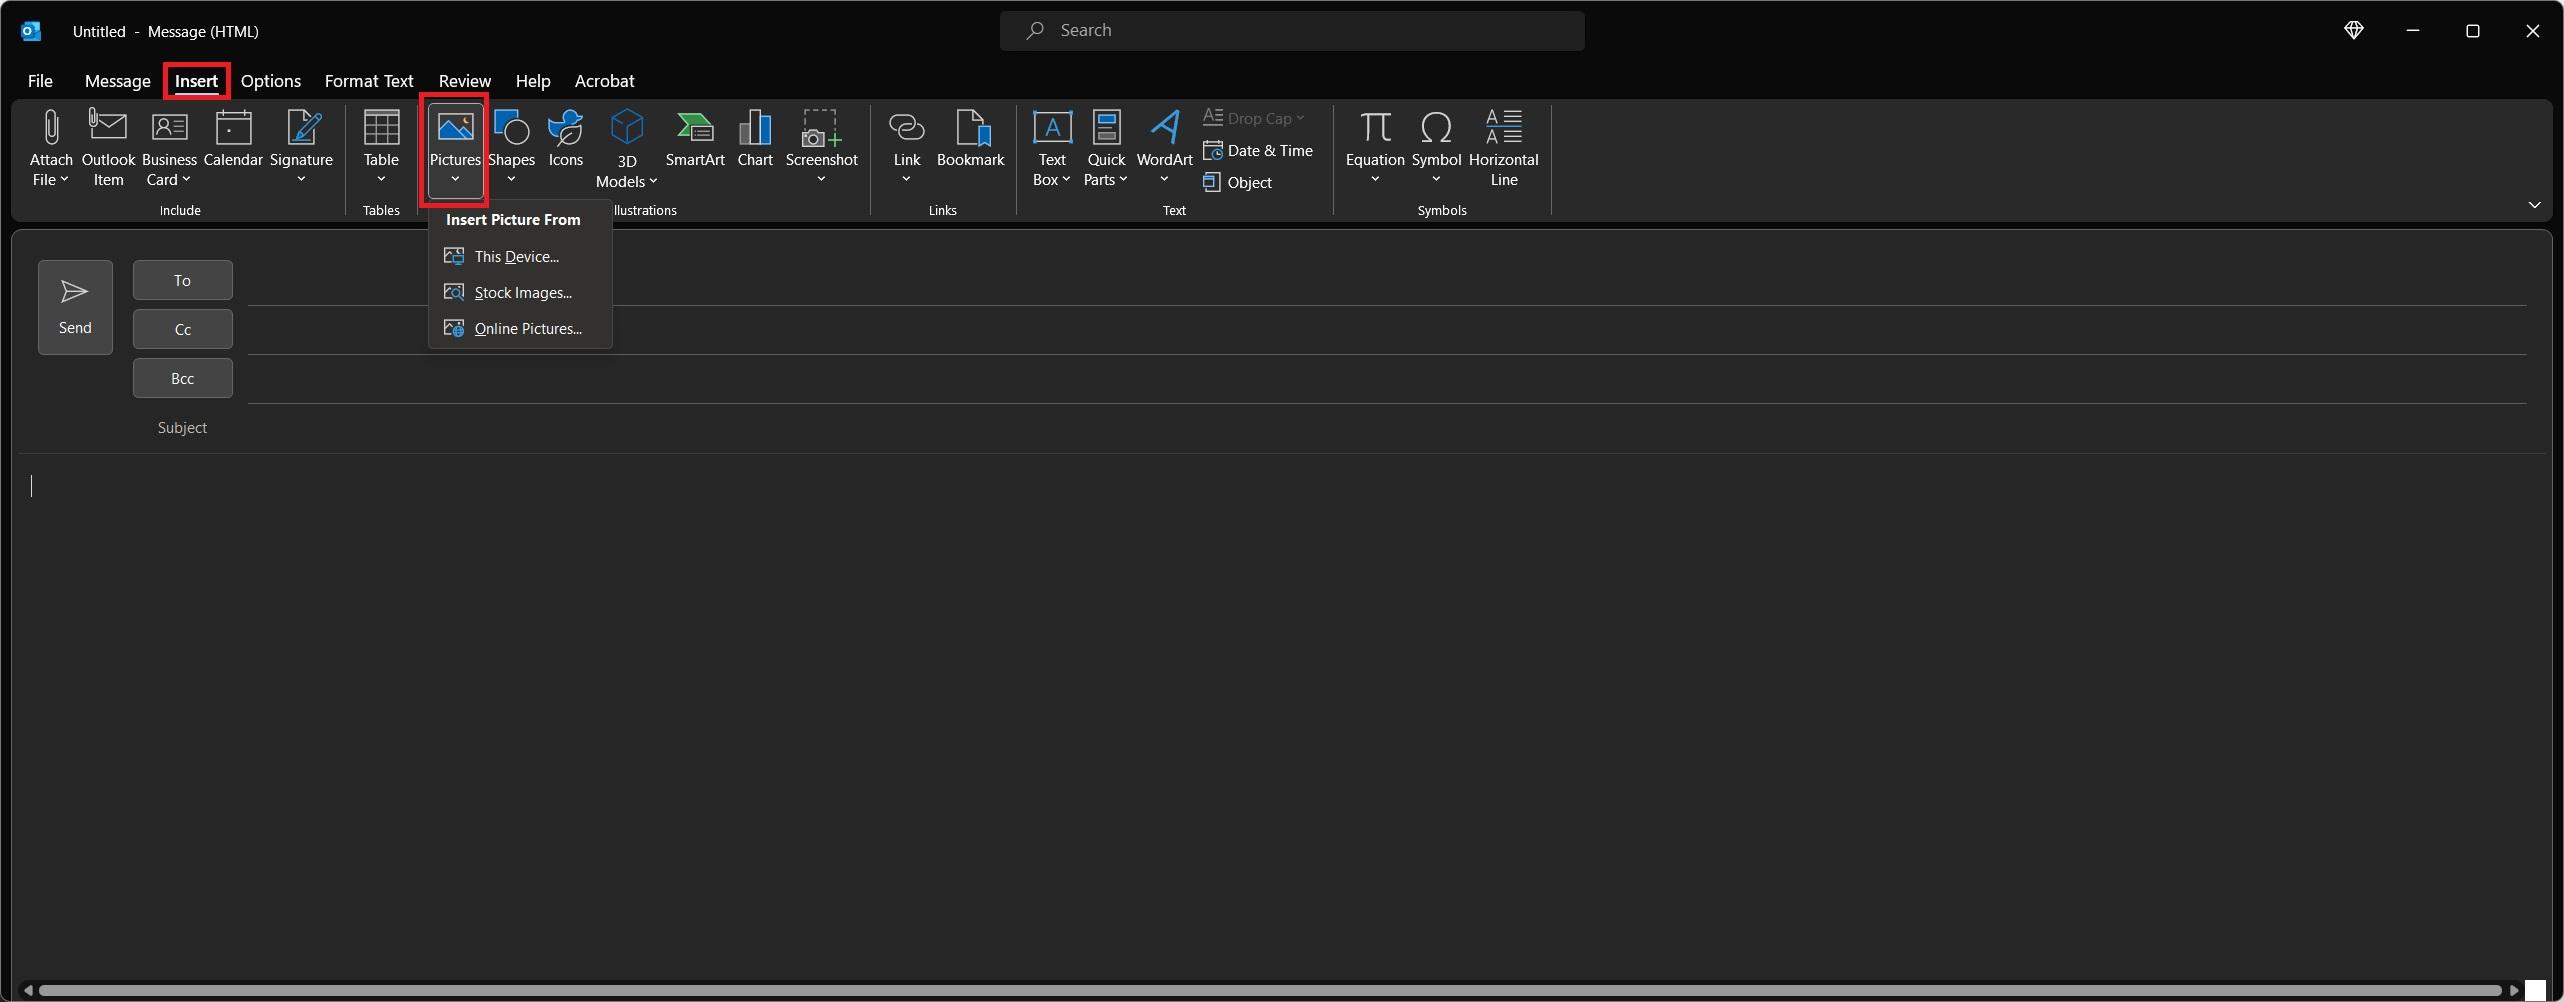The image size is (2564, 1002).
Task: Open the Symbol menu
Action: (1436, 148)
